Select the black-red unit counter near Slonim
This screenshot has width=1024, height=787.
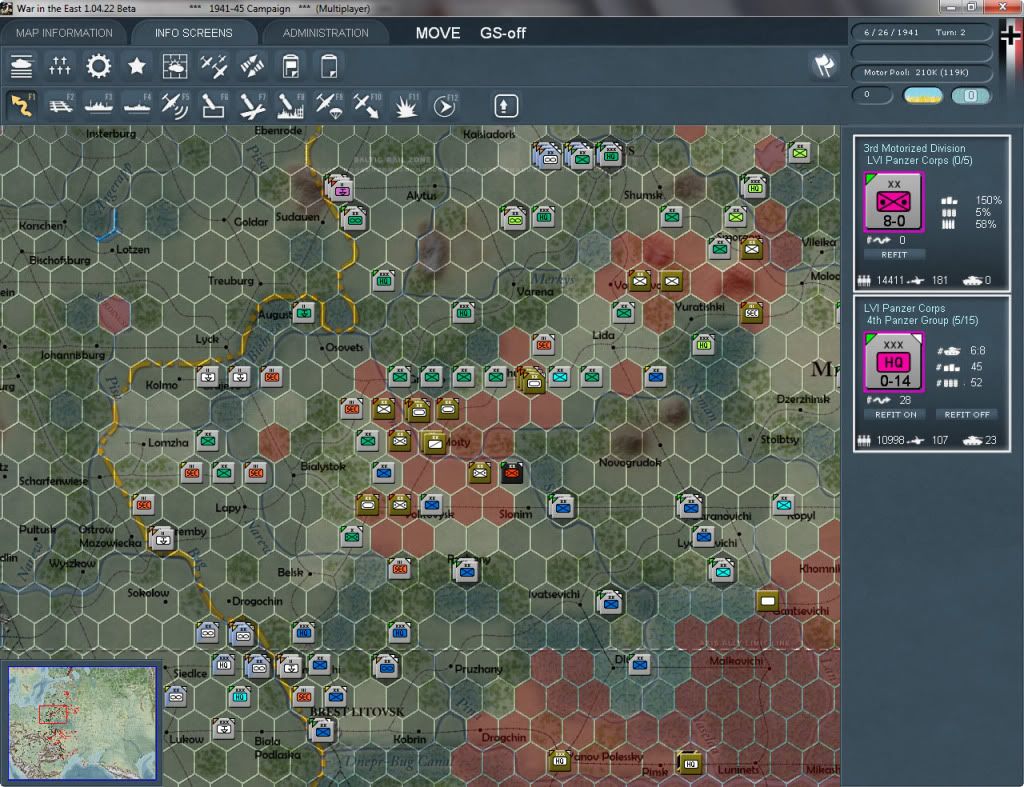pos(511,472)
